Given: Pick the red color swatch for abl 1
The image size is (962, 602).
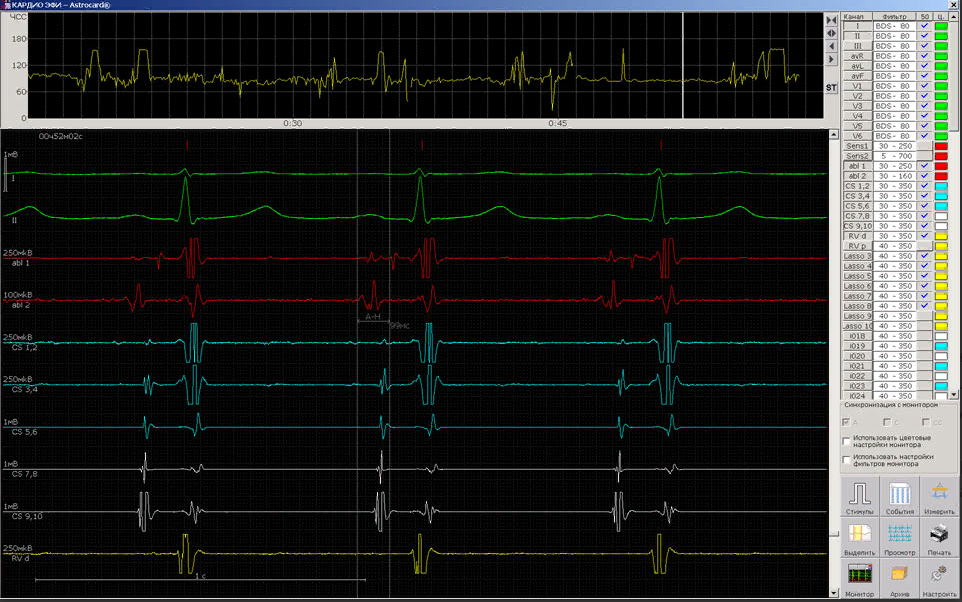Looking at the screenshot, I should tap(940, 166).
